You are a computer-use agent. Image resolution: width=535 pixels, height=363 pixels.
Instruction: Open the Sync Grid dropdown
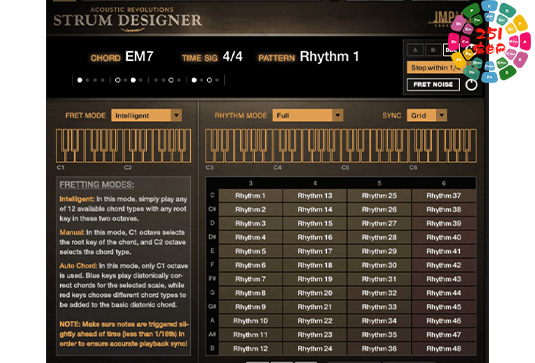(x=427, y=115)
